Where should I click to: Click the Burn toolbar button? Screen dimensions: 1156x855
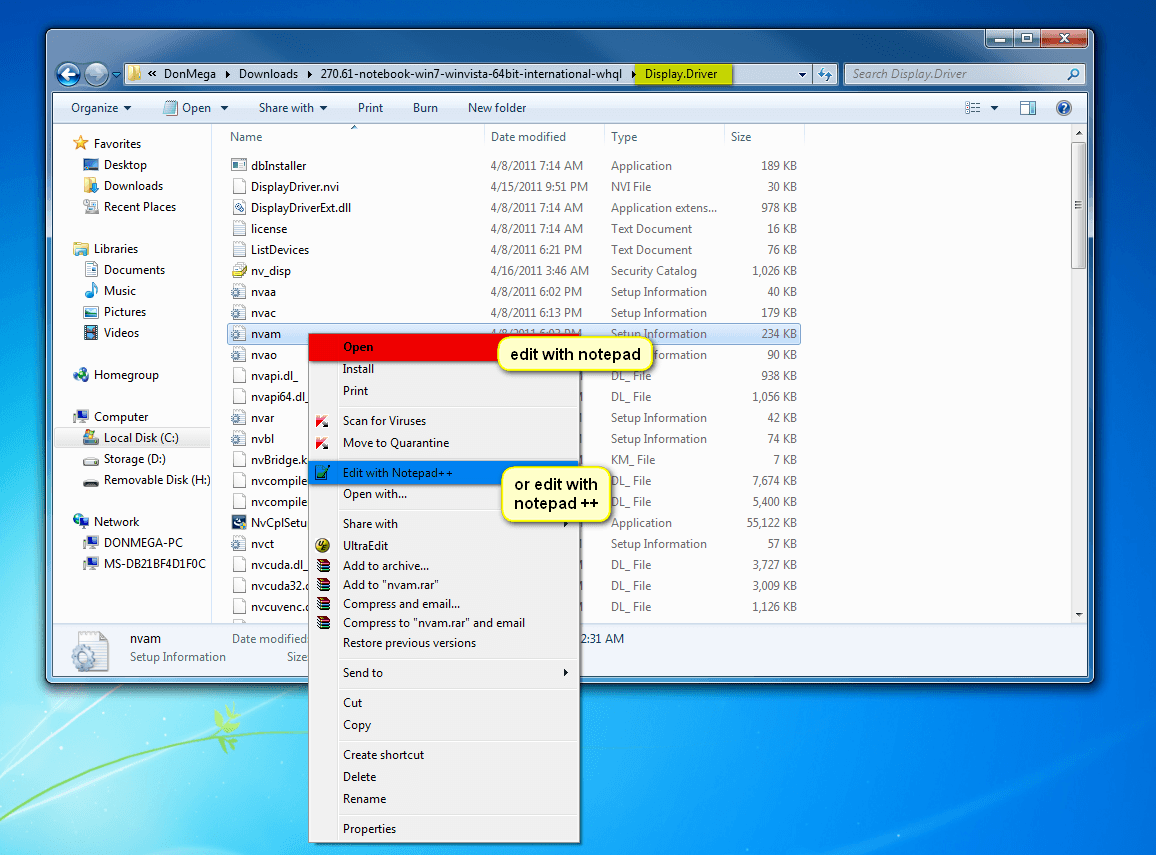425,108
